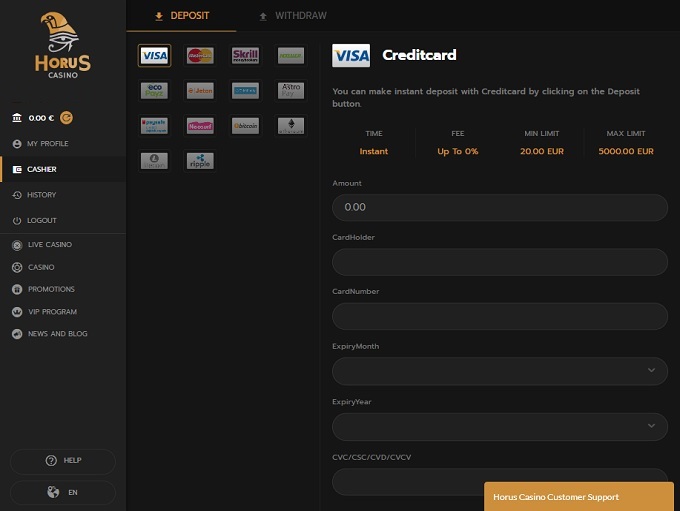Click the Amount input field
680x511 pixels.
click(499, 207)
